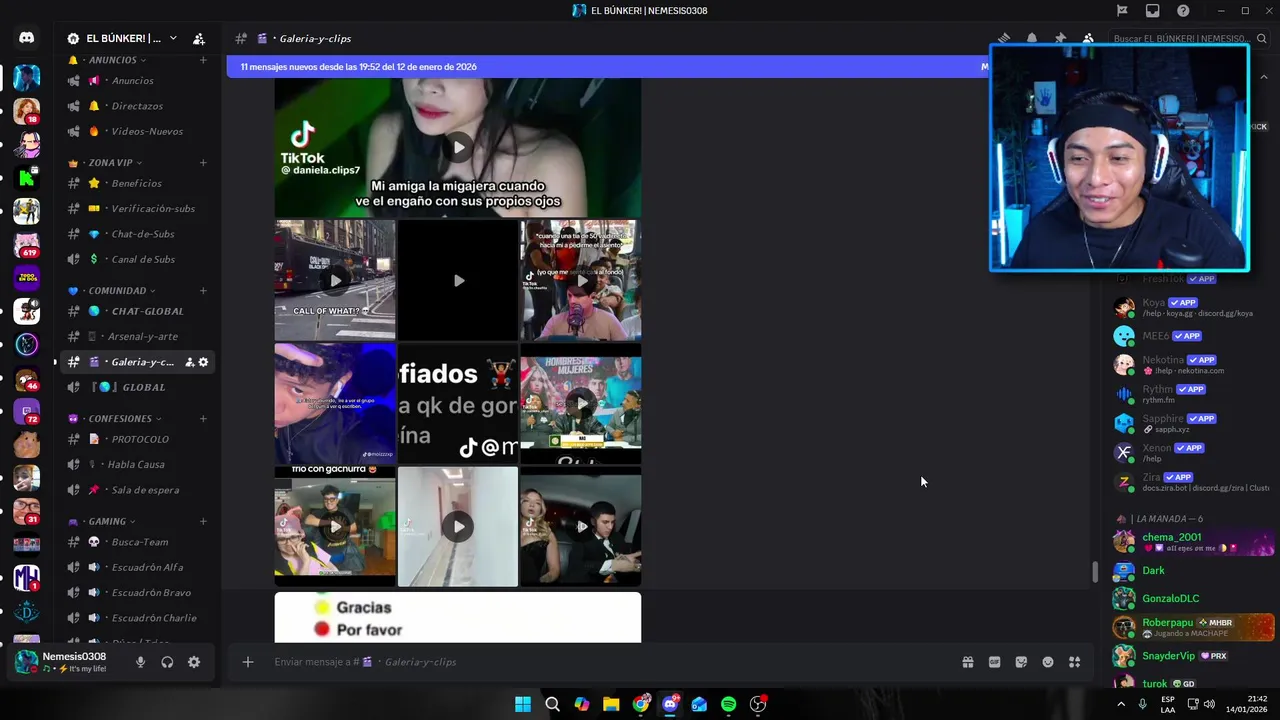Open member Roberpapu profile
The height and width of the screenshot is (720, 1280).
(x=1193, y=627)
